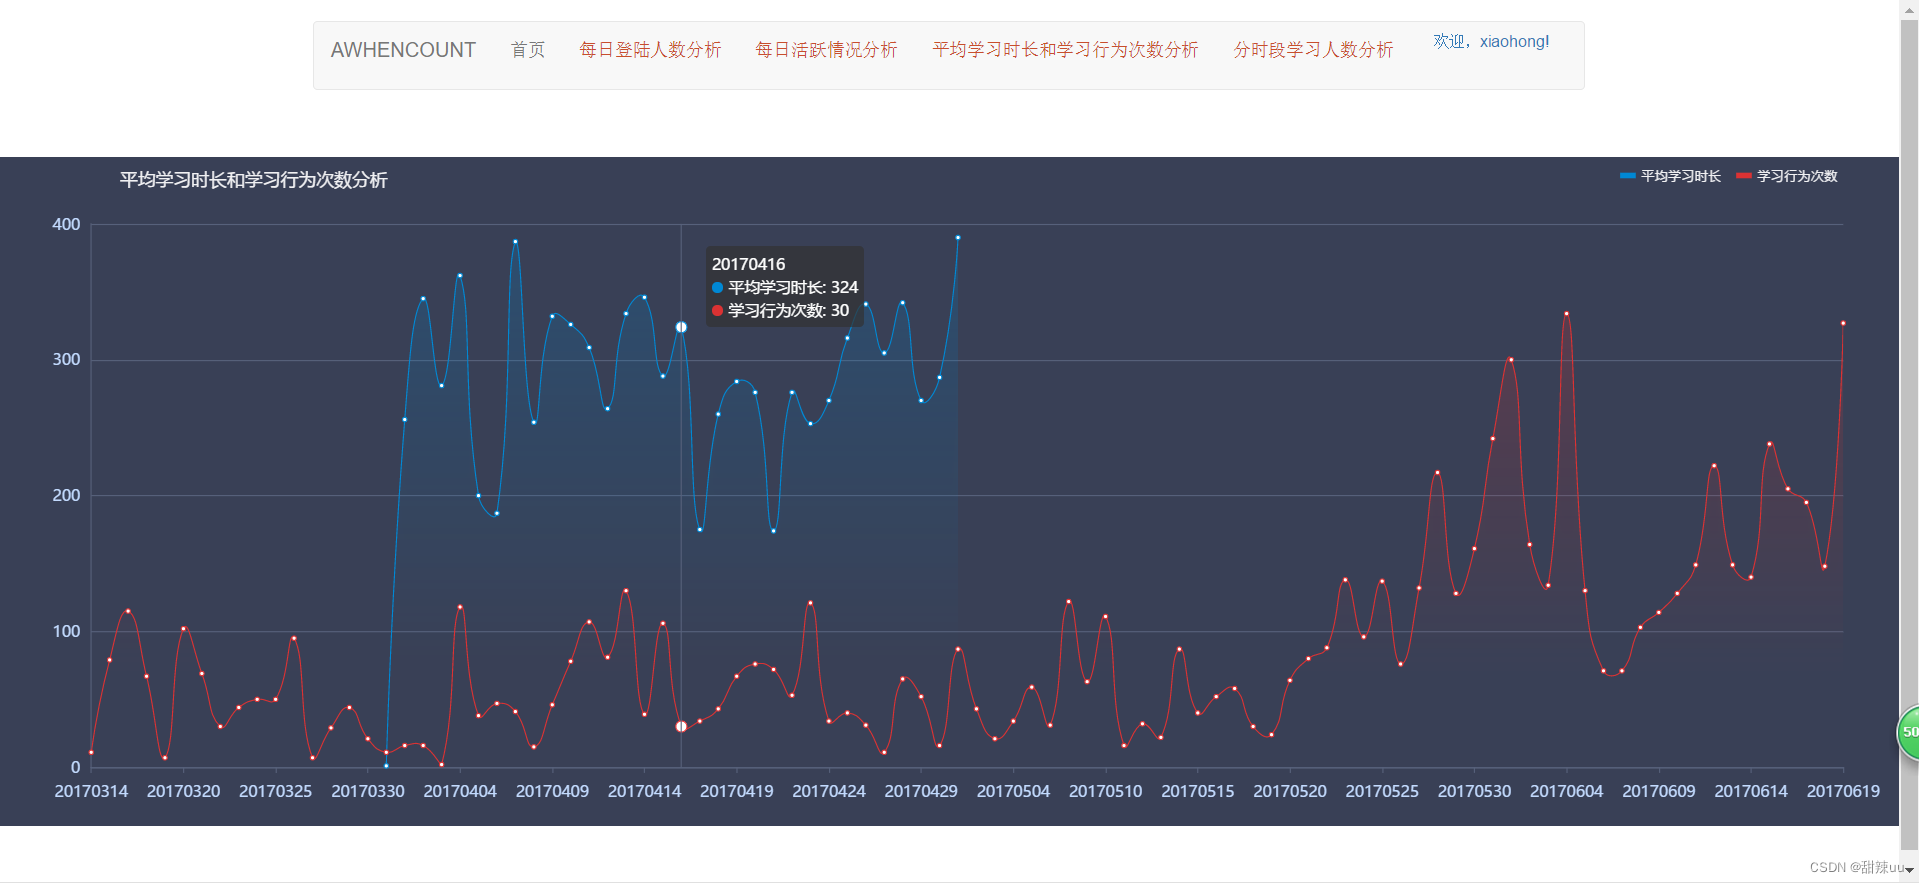Click x-axis label 20170609
The image size is (1919, 883).
(1659, 791)
